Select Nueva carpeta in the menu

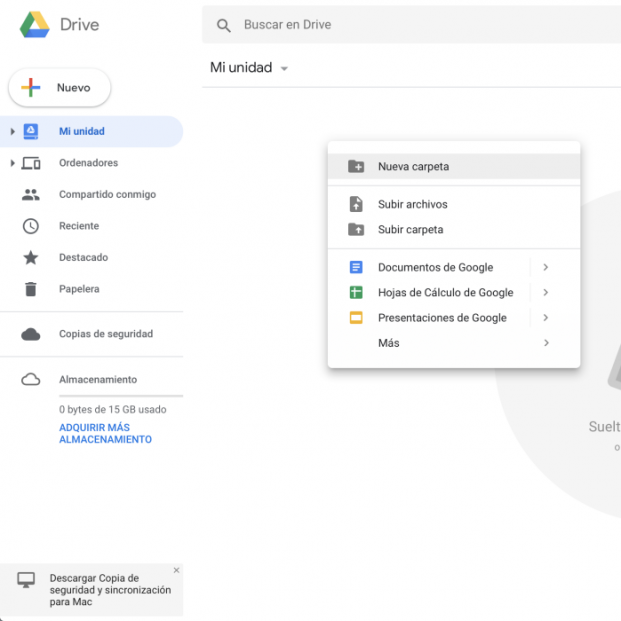tap(413, 167)
